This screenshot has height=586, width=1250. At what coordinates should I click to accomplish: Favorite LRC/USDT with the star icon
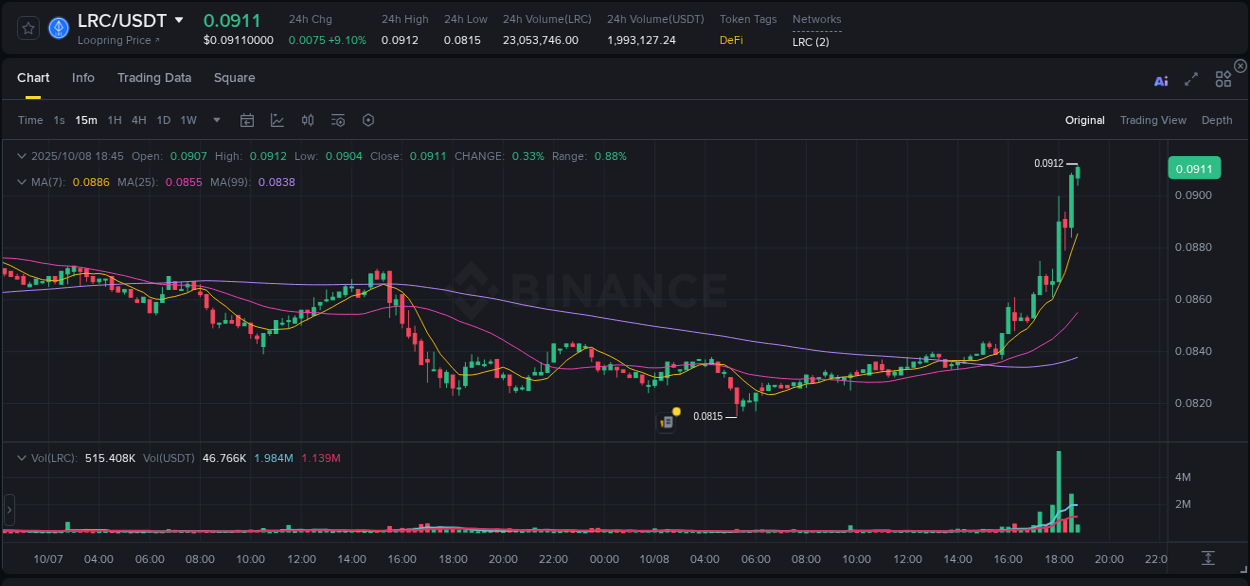[28, 29]
